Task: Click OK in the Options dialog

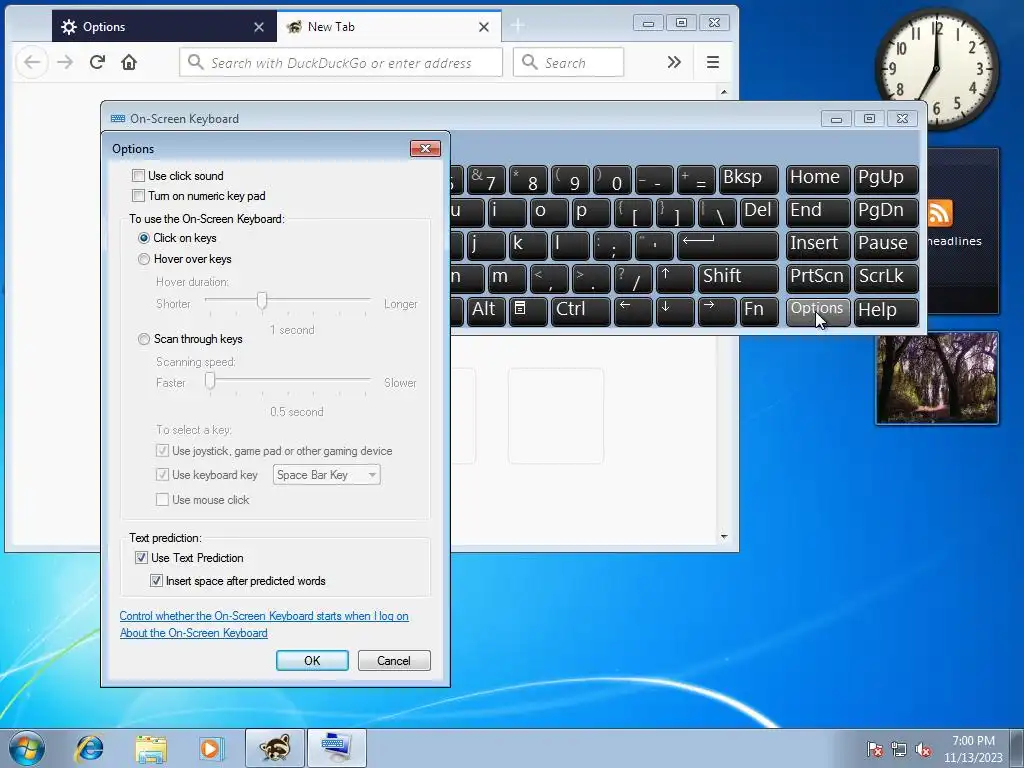Action: click(312, 660)
